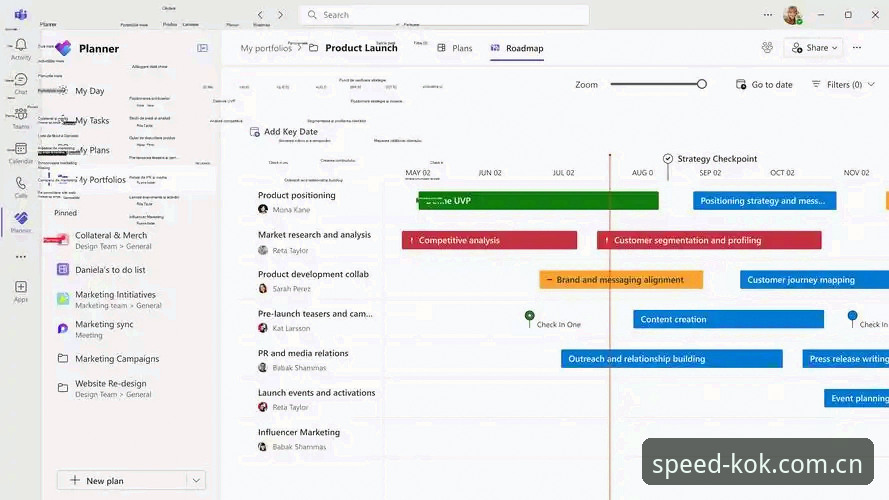
Task: Collapse the Planner navigation pane icon
Action: (x=202, y=48)
